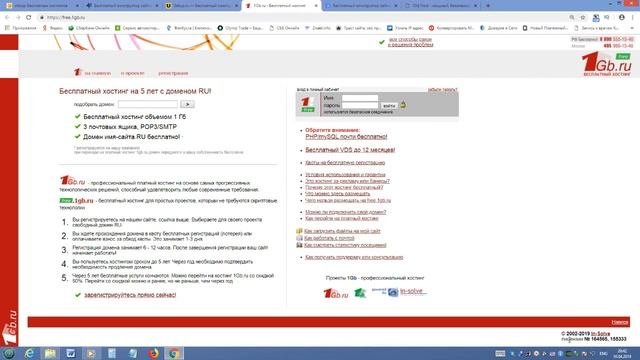The width and height of the screenshot is (640, 360).
Task: Open File Explorer folder icon in taskbar
Action: 50,353
